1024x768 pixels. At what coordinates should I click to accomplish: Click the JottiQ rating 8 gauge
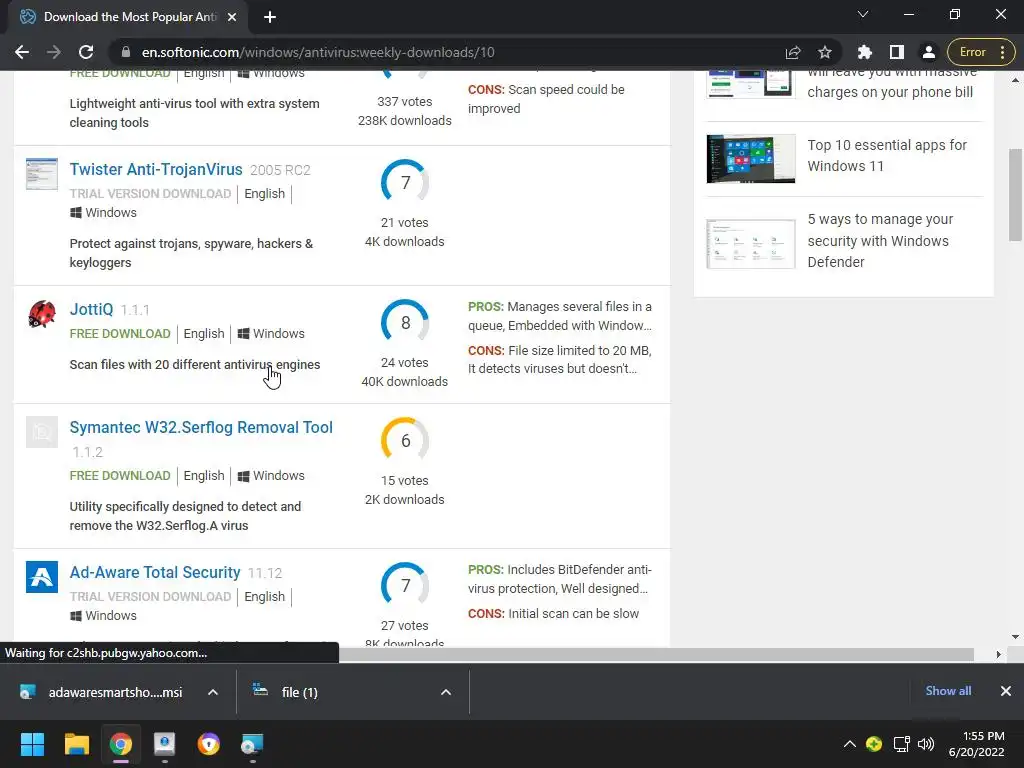[x=405, y=322]
